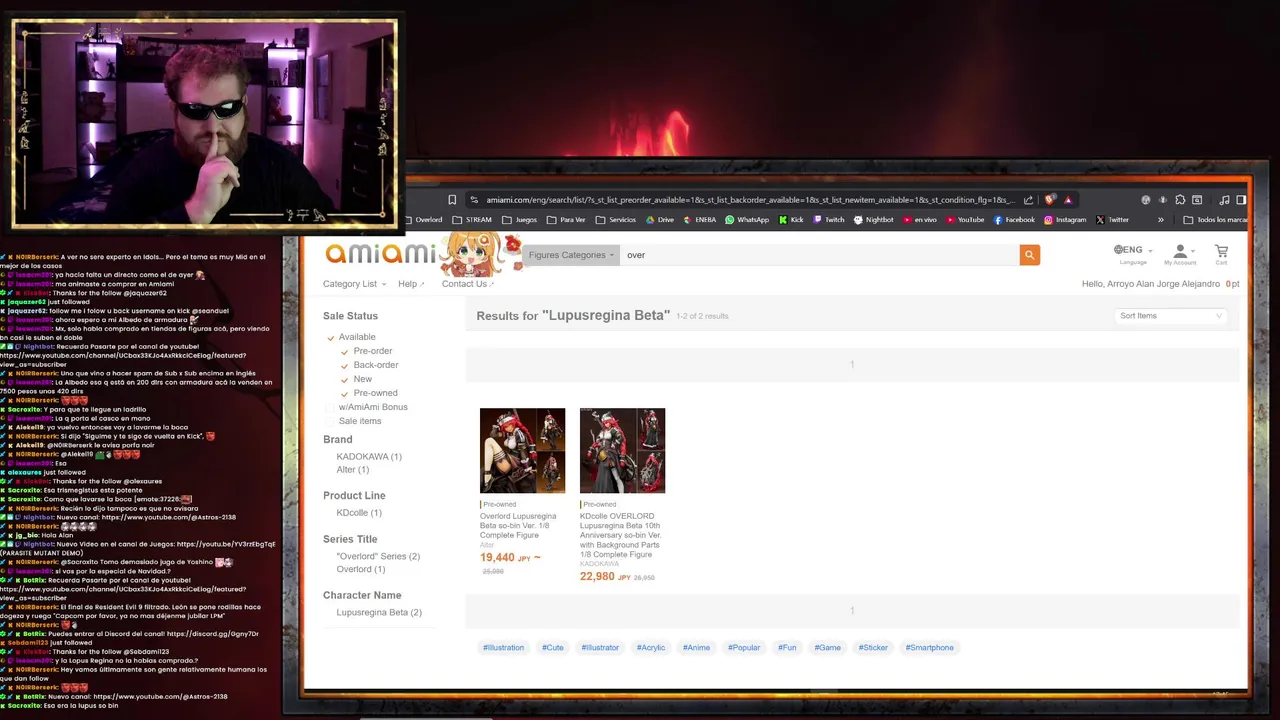The height and width of the screenshot is (720, 1280).
Task: Click the orange search magnifier button
Action: (1029, 255)
